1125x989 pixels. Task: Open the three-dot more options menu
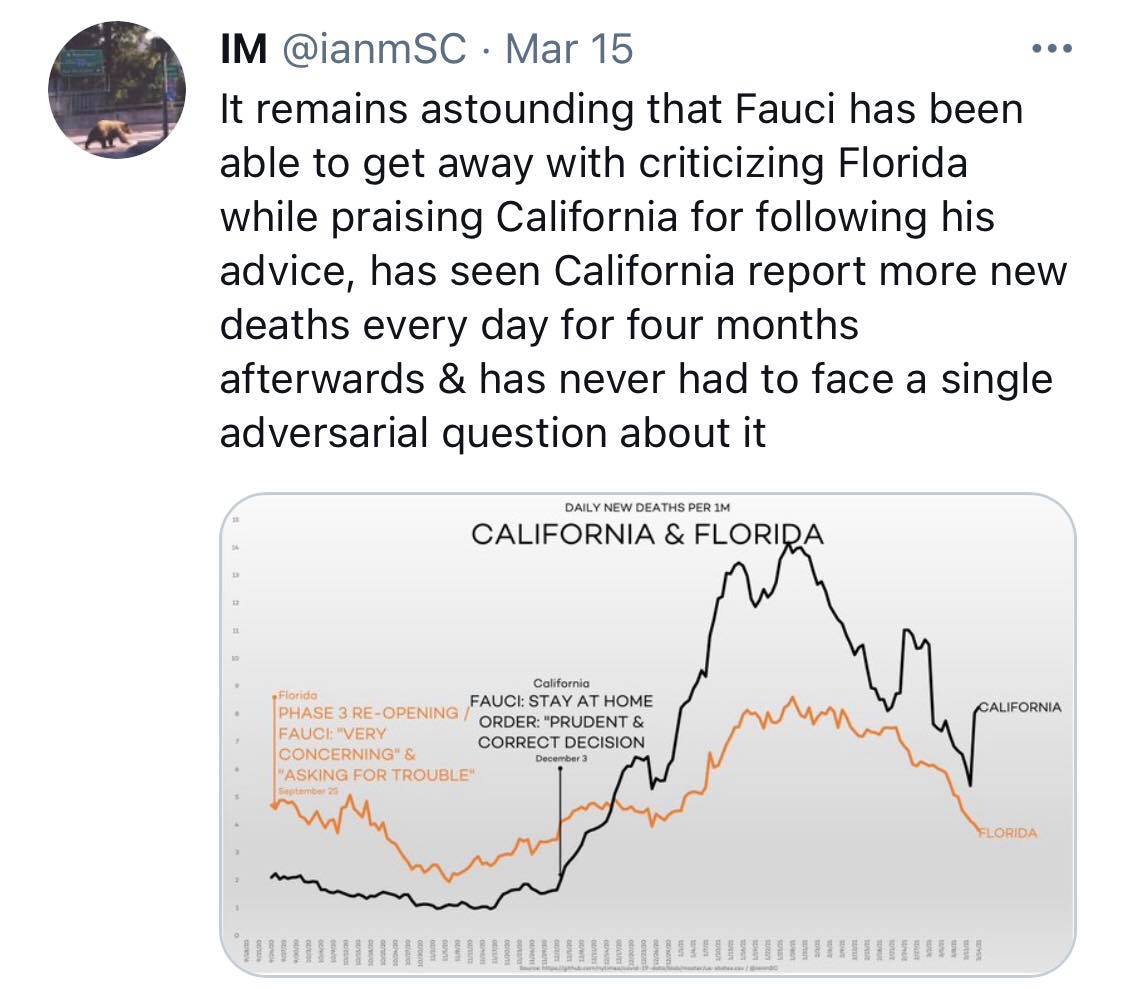tap(1052, 49)
